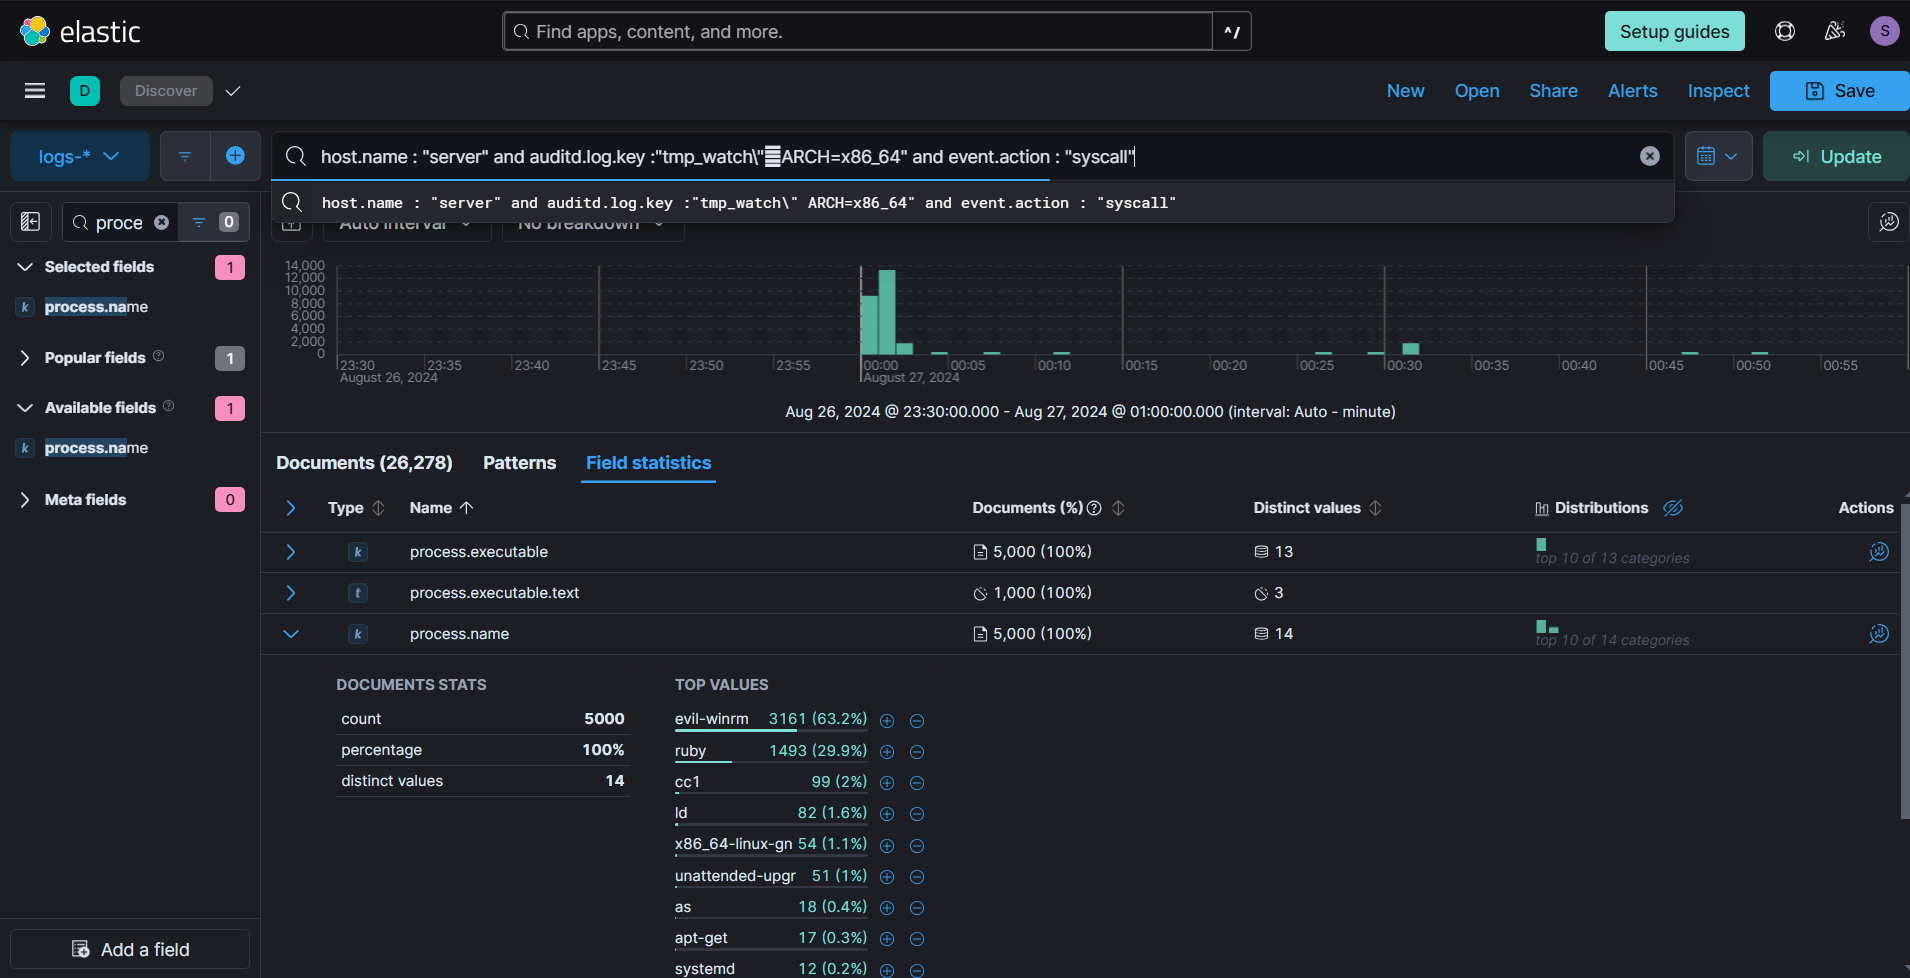This screenshot has height=978, width=1910.
Task: Collapse the Available fields section
Action: [x=26, y=408]
